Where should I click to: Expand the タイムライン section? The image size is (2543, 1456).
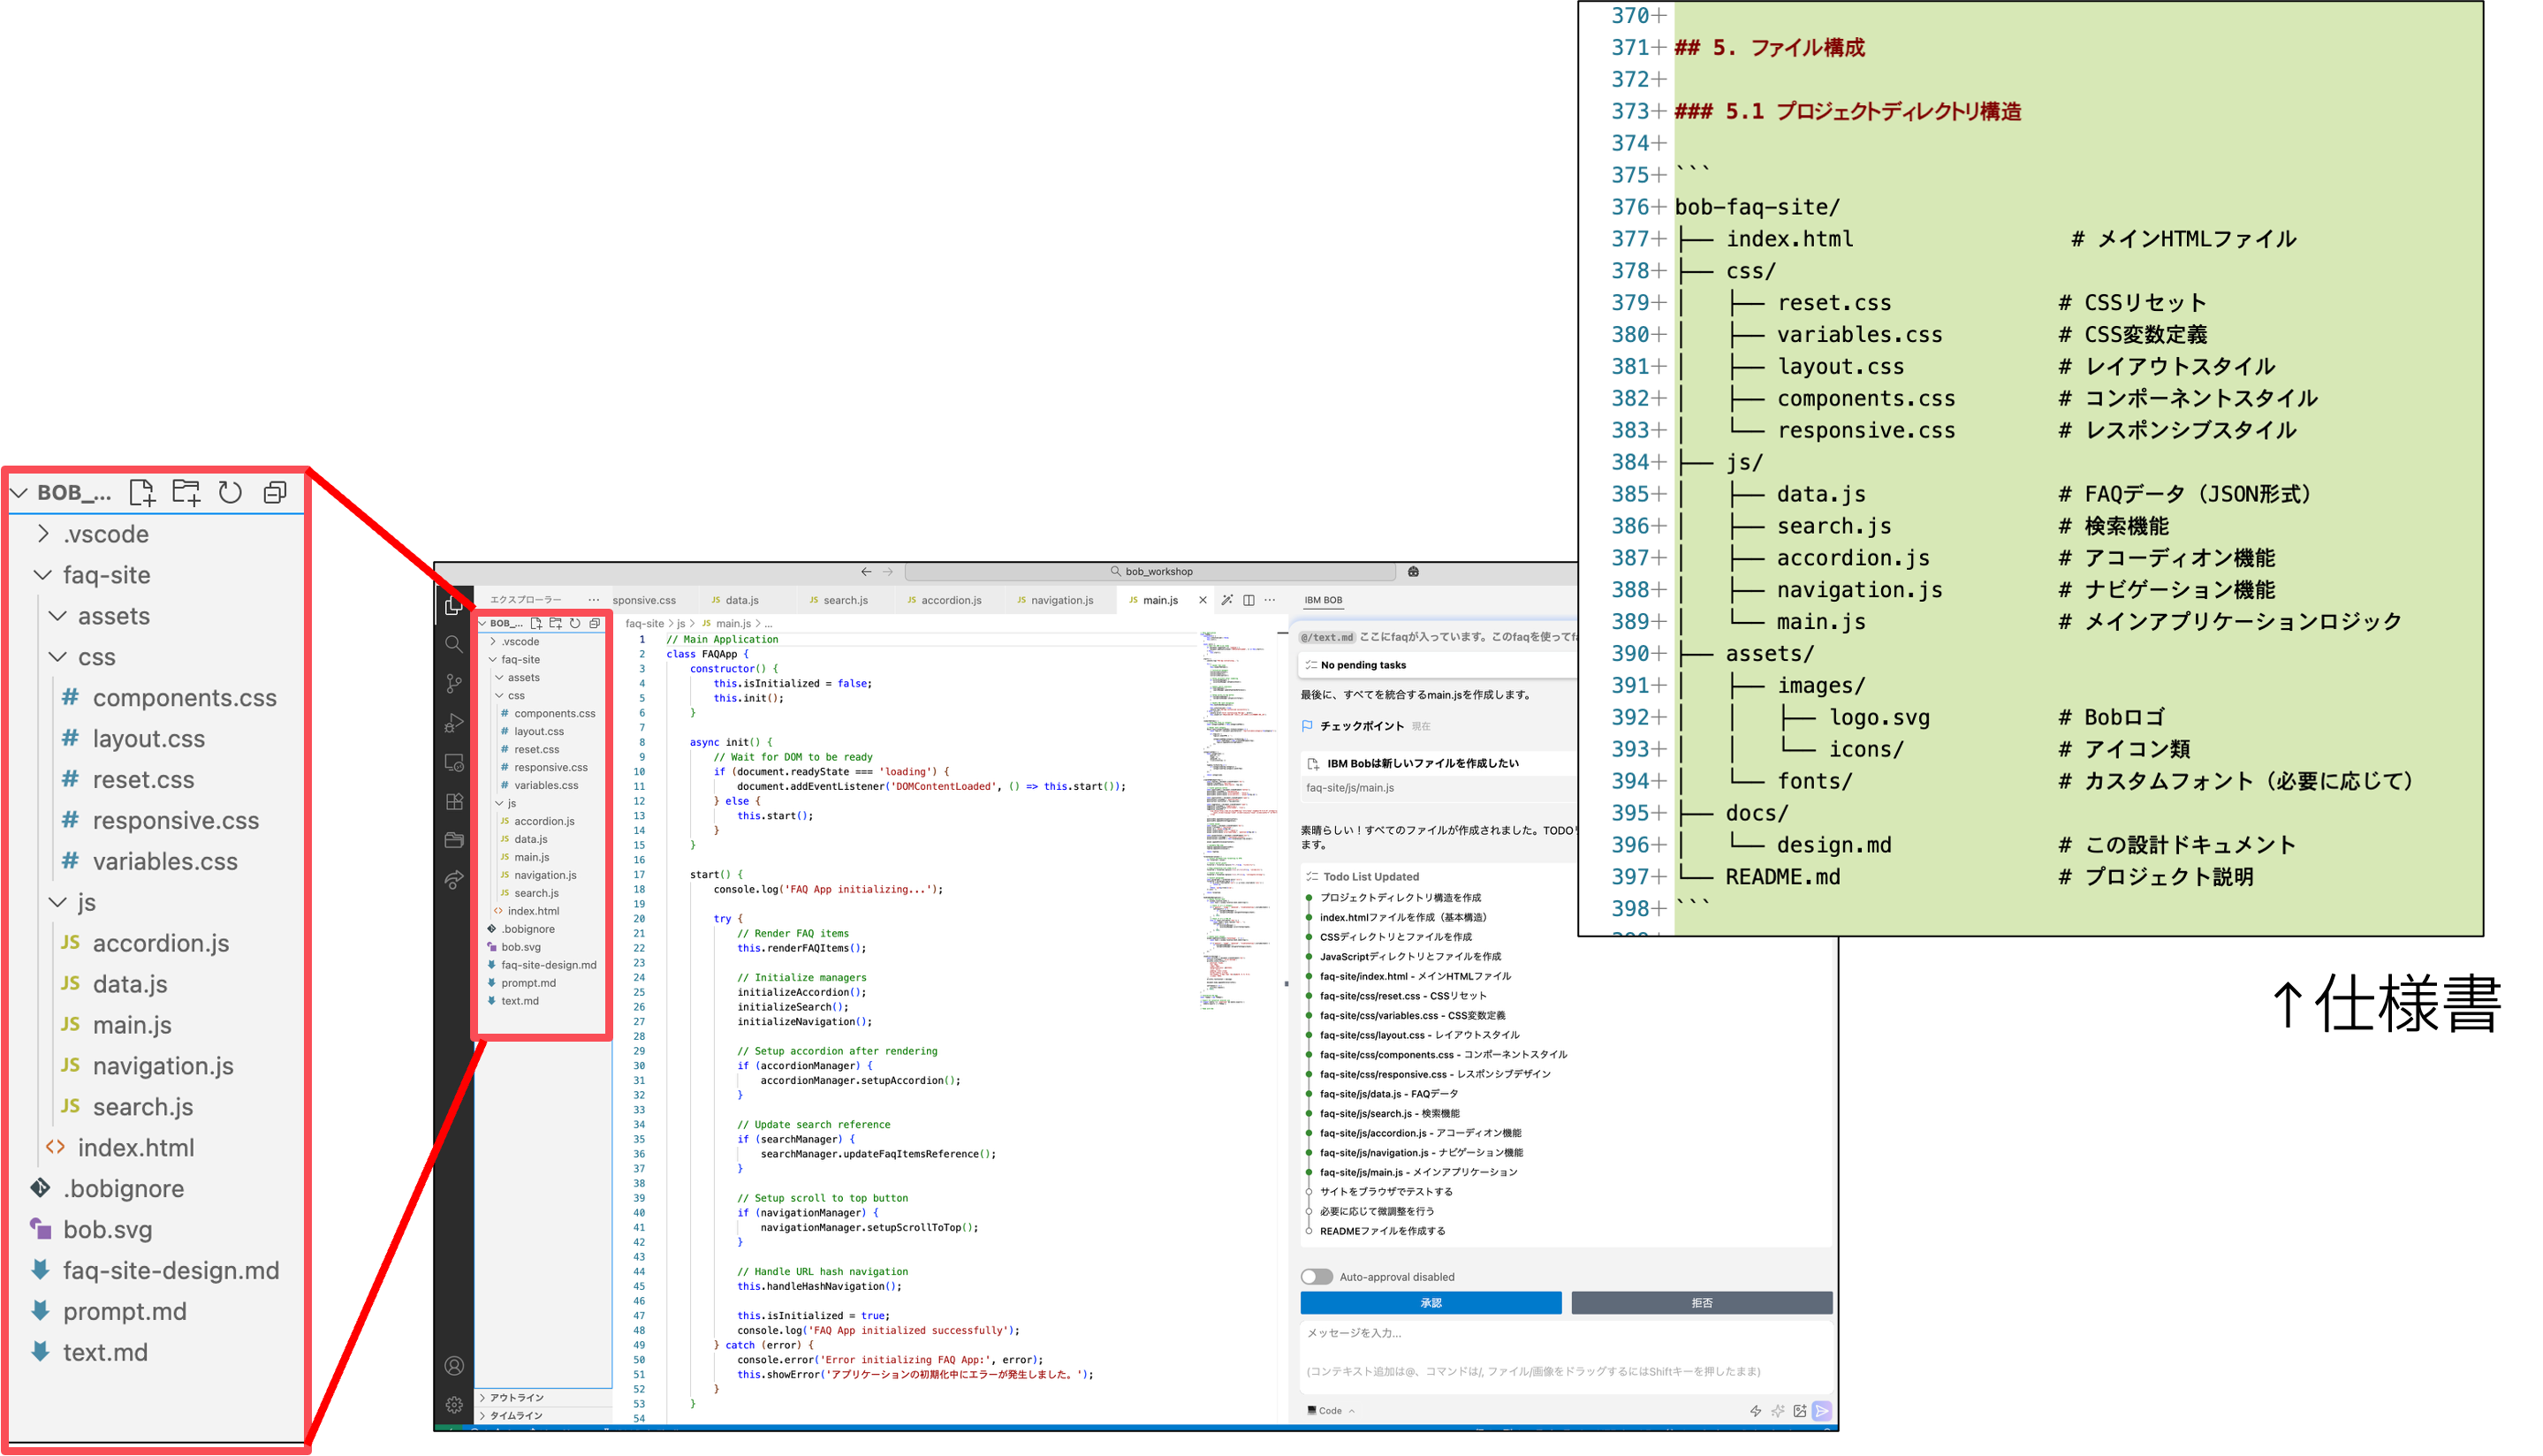coord(544,1416)
